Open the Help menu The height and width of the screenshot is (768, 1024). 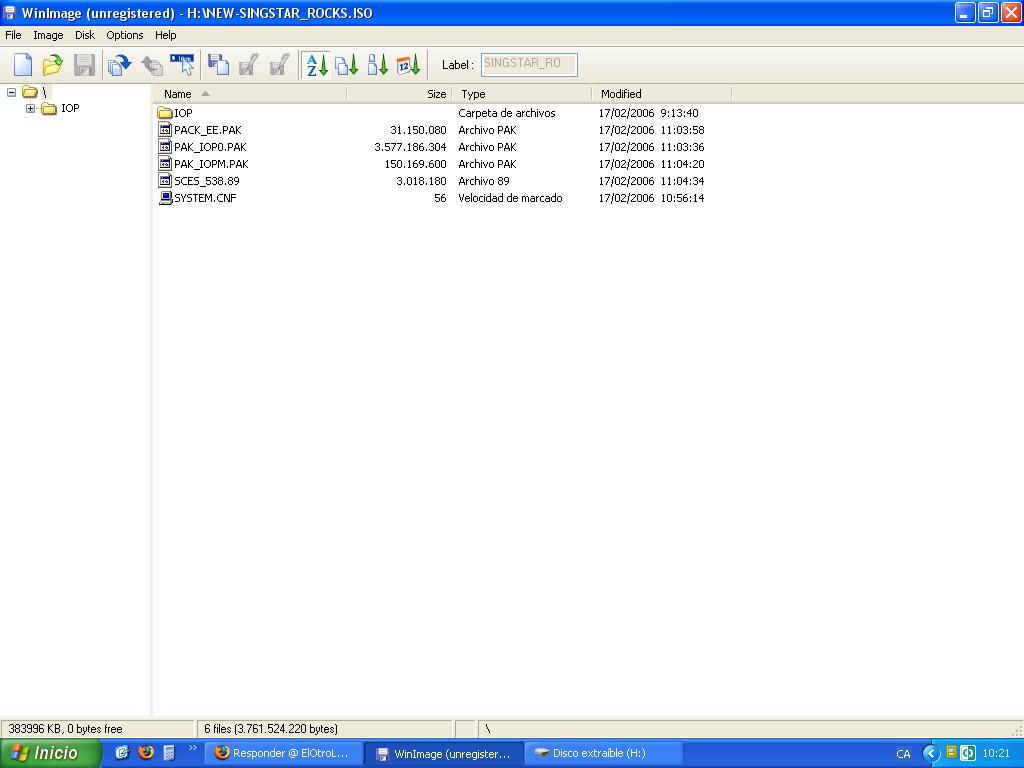click(165, 35)
